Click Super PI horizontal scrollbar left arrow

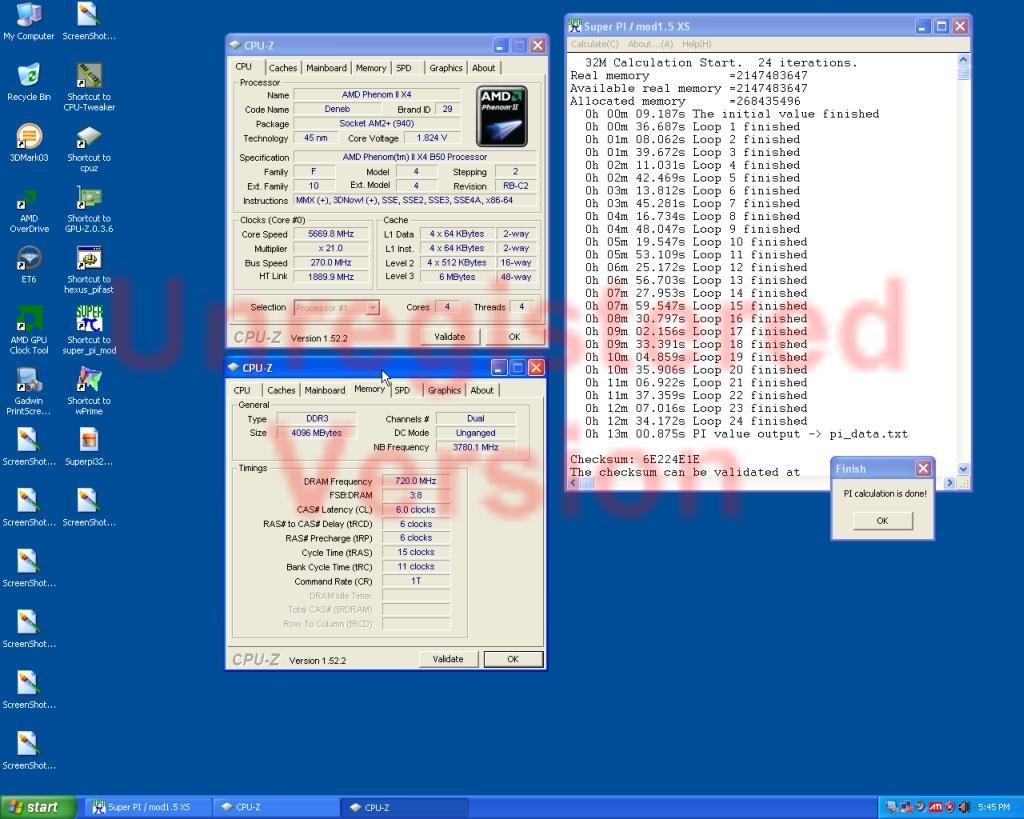coord(573,483)
